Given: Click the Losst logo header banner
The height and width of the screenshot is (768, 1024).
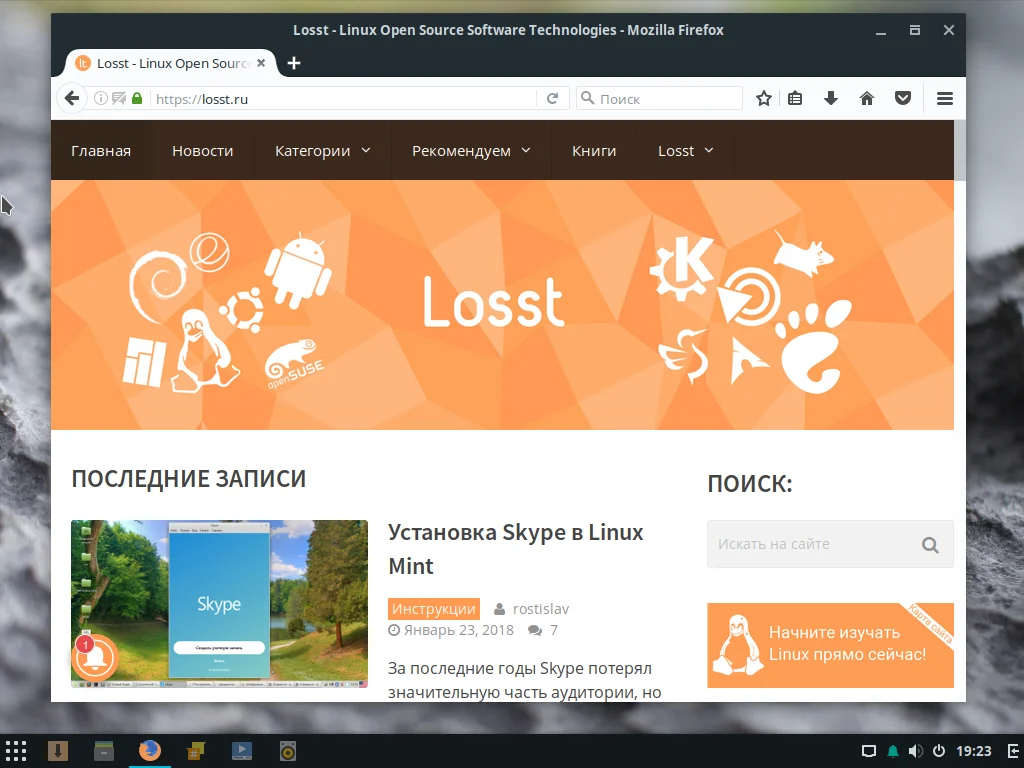Looking at the screenshot, I should point(502,305).
